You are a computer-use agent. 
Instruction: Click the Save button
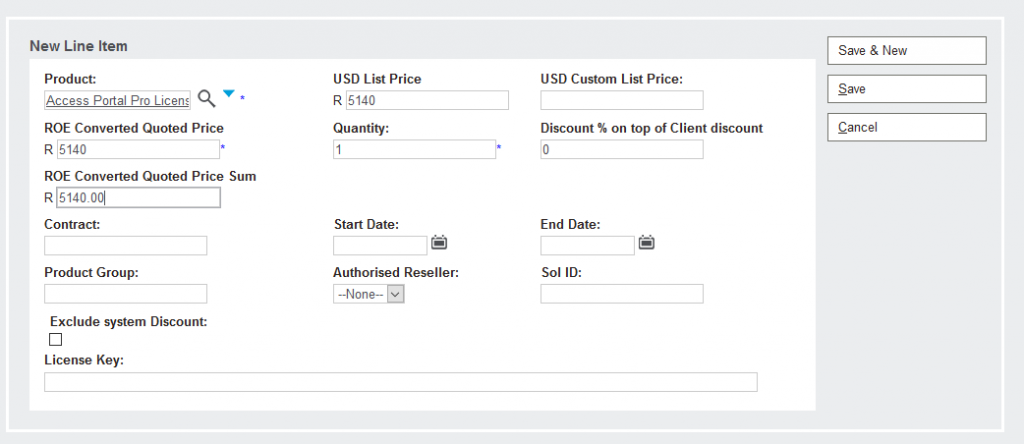click(x=906, y=89)
